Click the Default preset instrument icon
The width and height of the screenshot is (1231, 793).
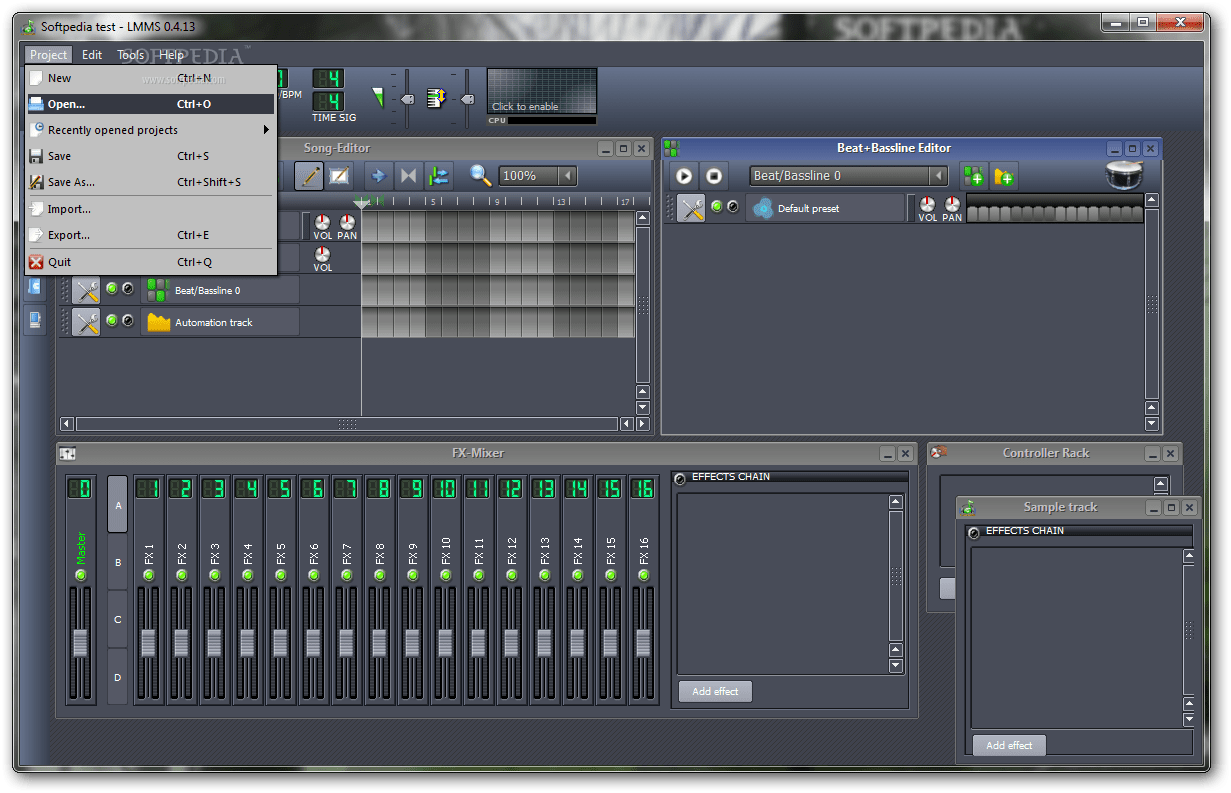point(763,208)
